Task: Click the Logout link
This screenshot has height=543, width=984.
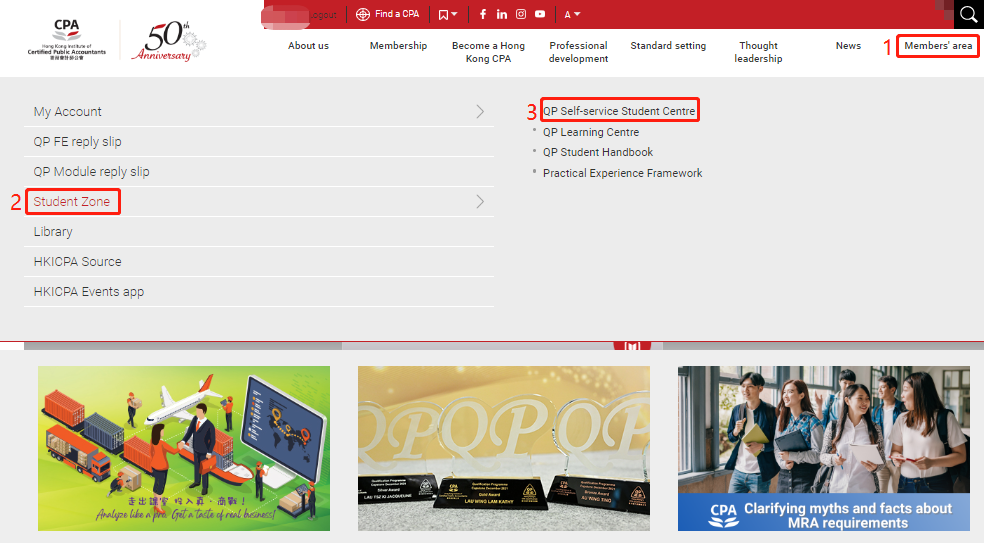Action: click(324, 15)
